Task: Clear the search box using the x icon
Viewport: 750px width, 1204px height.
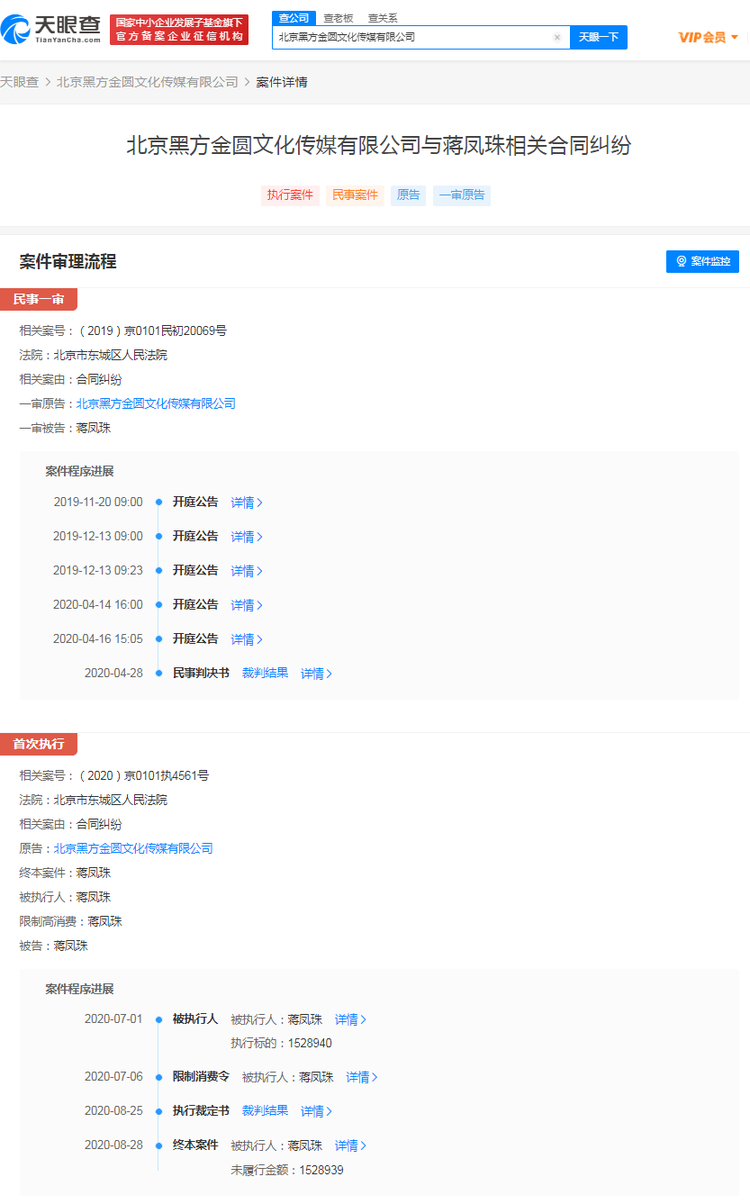Action: pos(557,37)
